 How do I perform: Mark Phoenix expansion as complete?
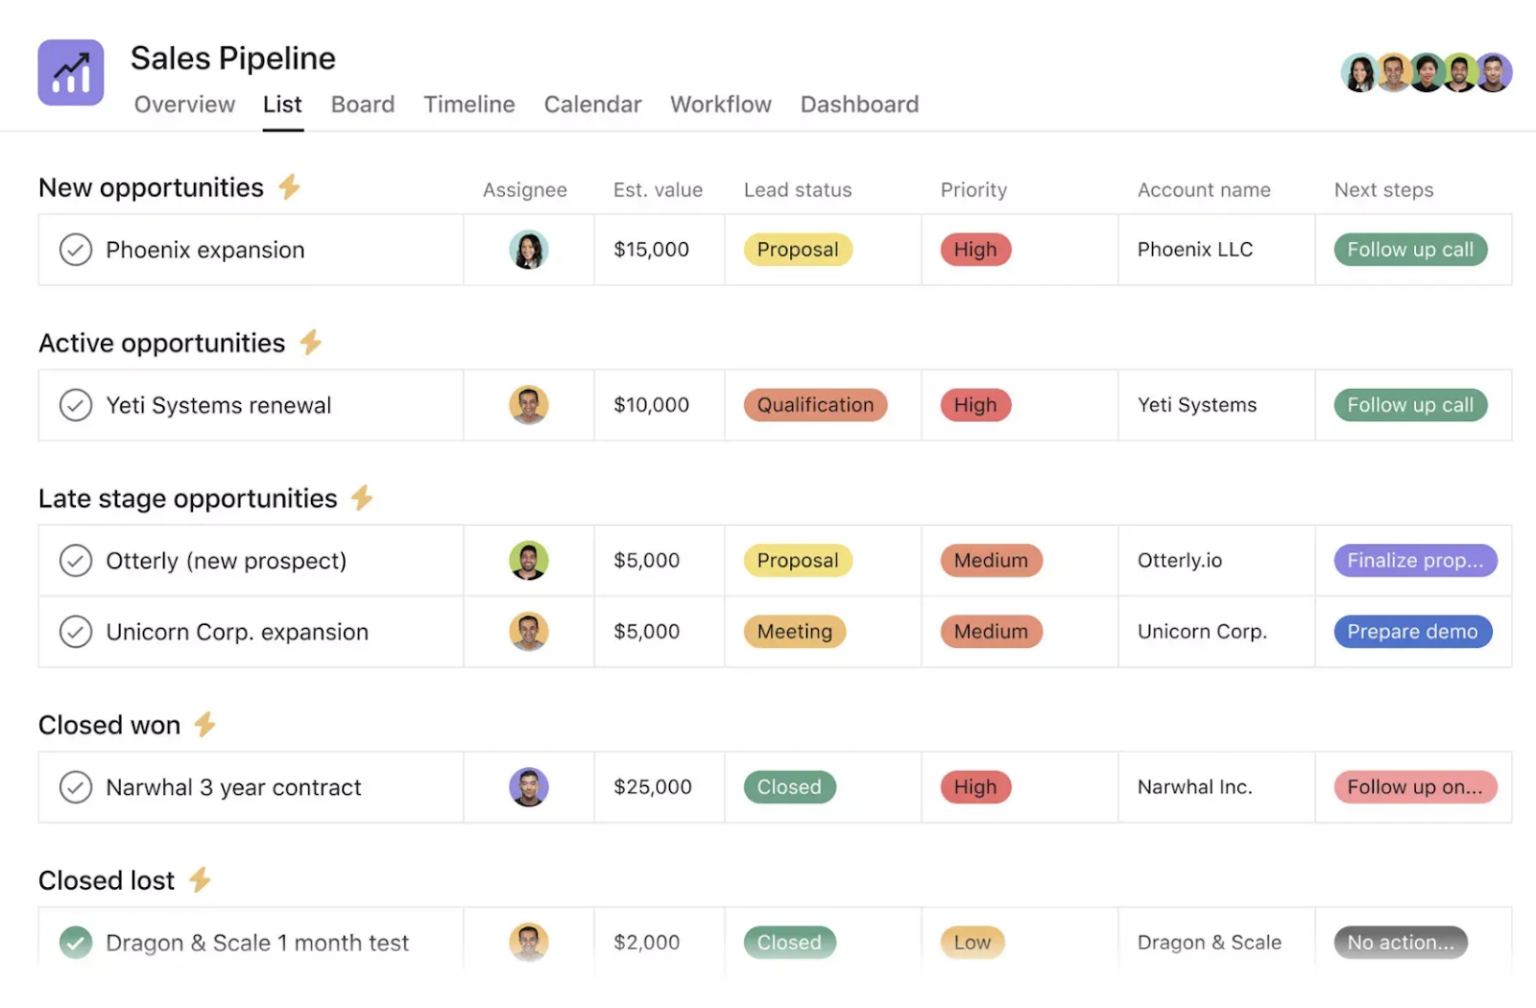pos(76,249)
